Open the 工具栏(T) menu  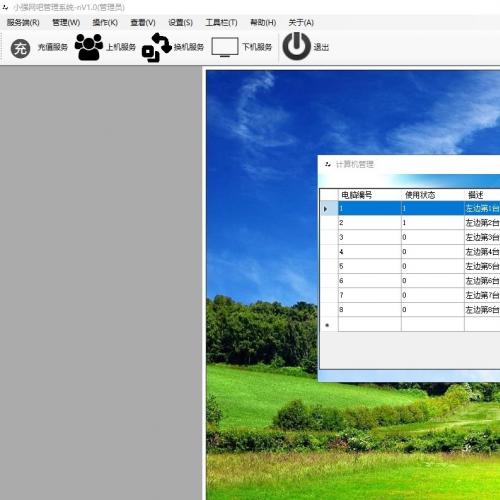pos(221,23)
